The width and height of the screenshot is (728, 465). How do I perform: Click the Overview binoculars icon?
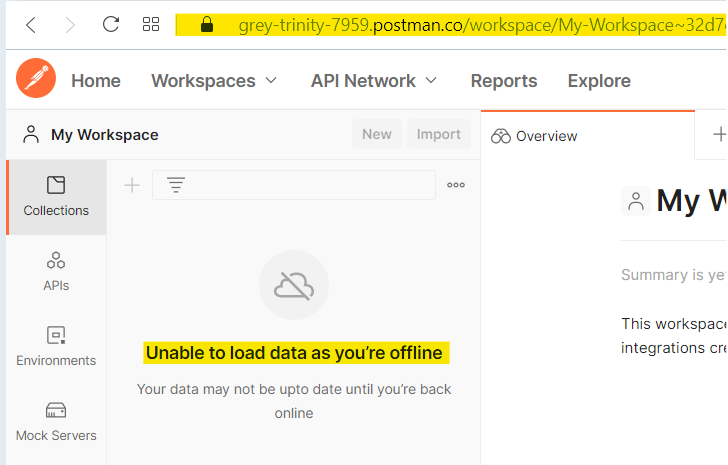pos(501,136)
